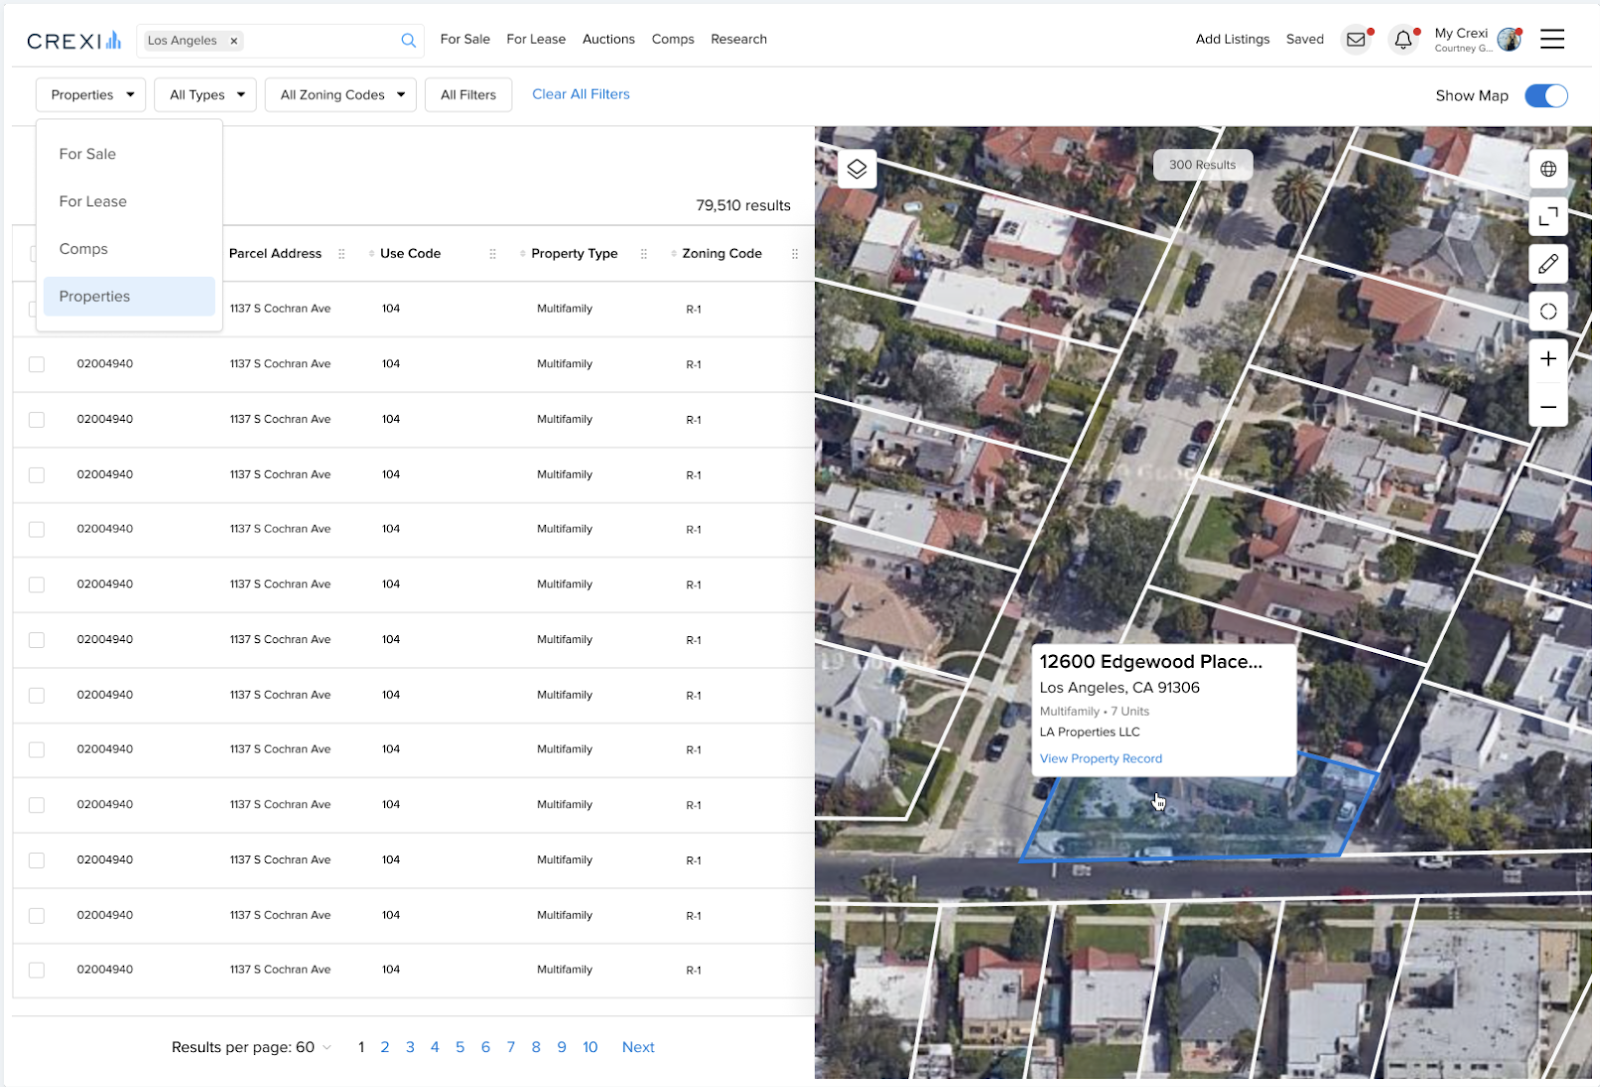Screen dimensions: 1600x1087
Task: Open the All Types dropdown
Action: pyautogui.click(x=205, y=94)
